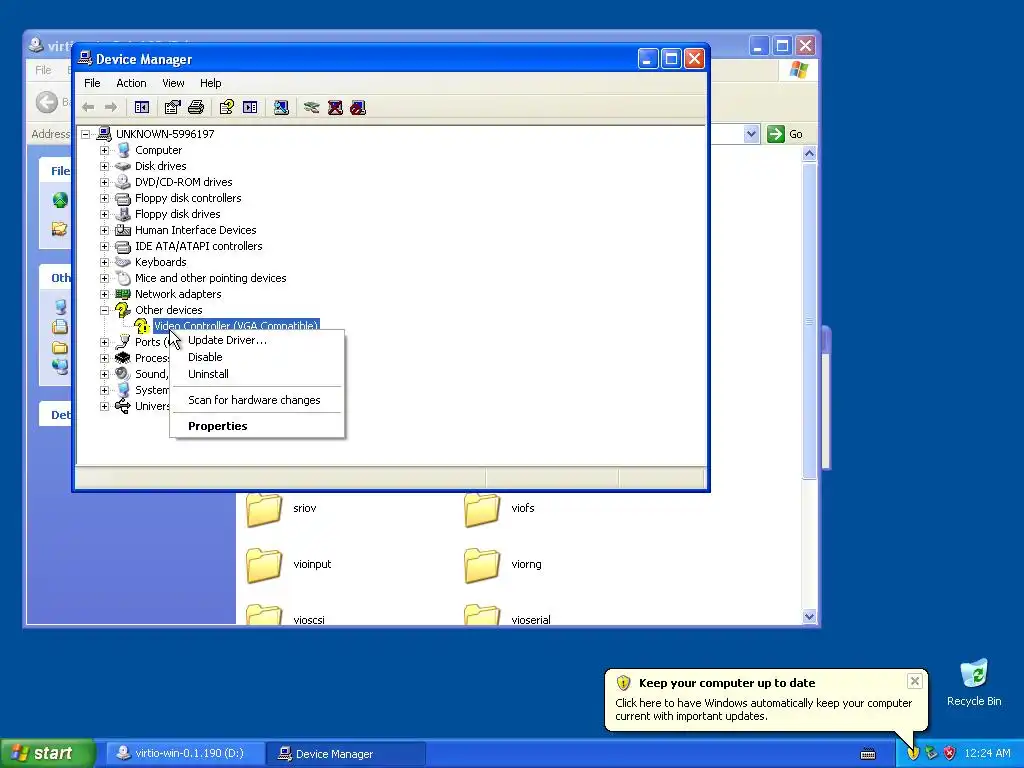Image resolution: width=1024 pixels, height=768 pixels.
Task: Click the Start button
Action: (x=47, y=753)
